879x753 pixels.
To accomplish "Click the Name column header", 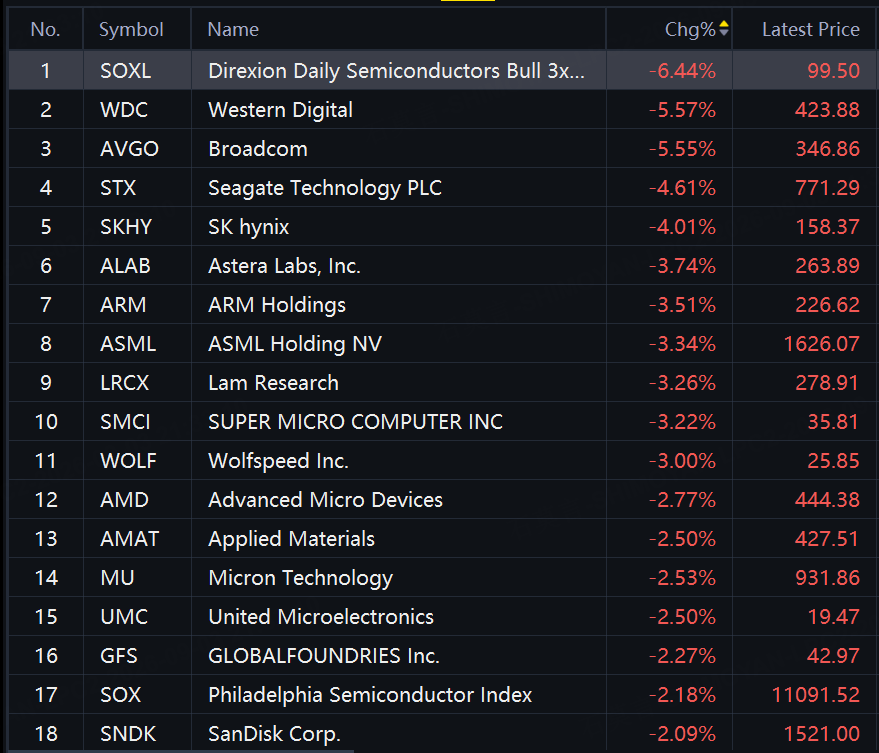I will (x=233, y=29).
